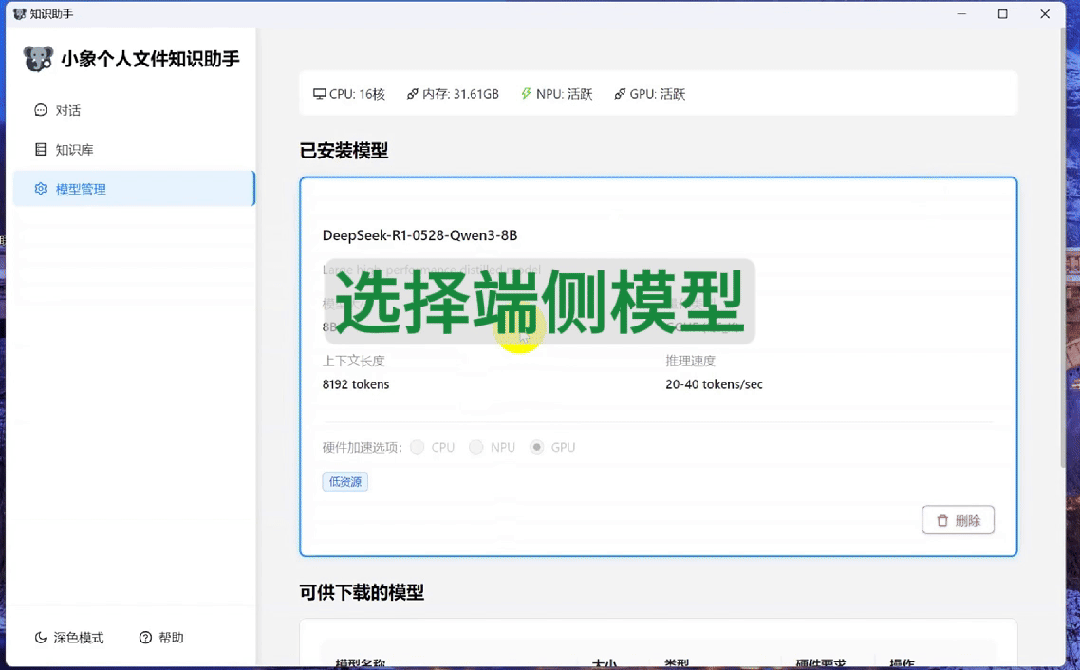Screen dimensions: 1080x670
Task: Click the gear icon for 模型管理
Action: coord(41,189)
